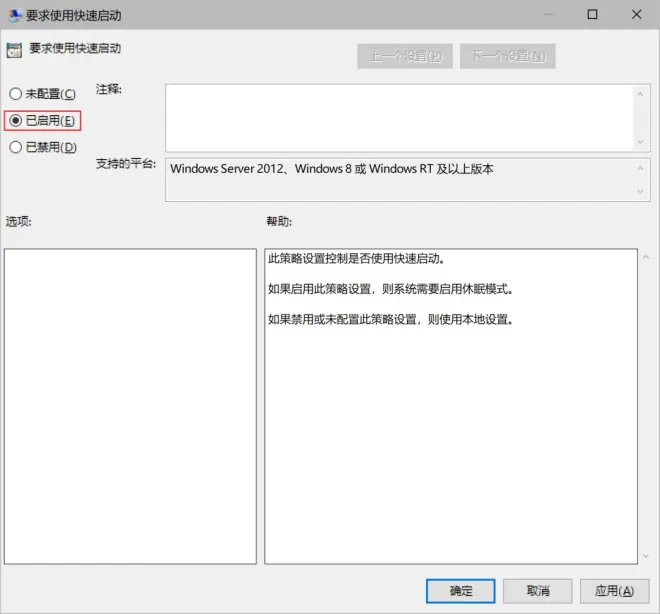660x614 pixels.
Task: Click the heading text 要求使用快速启动 below title bar
Action: 75,48
